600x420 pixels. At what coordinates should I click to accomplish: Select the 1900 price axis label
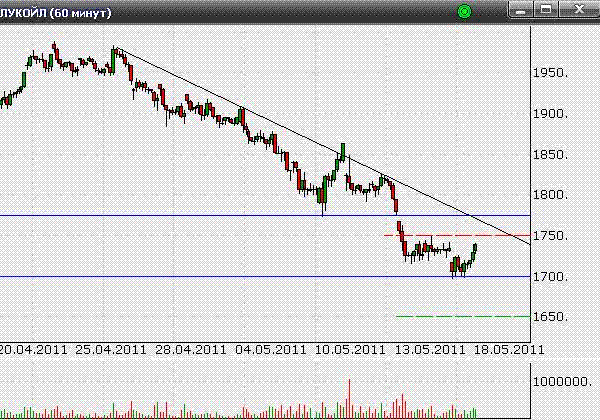[551, 114]
